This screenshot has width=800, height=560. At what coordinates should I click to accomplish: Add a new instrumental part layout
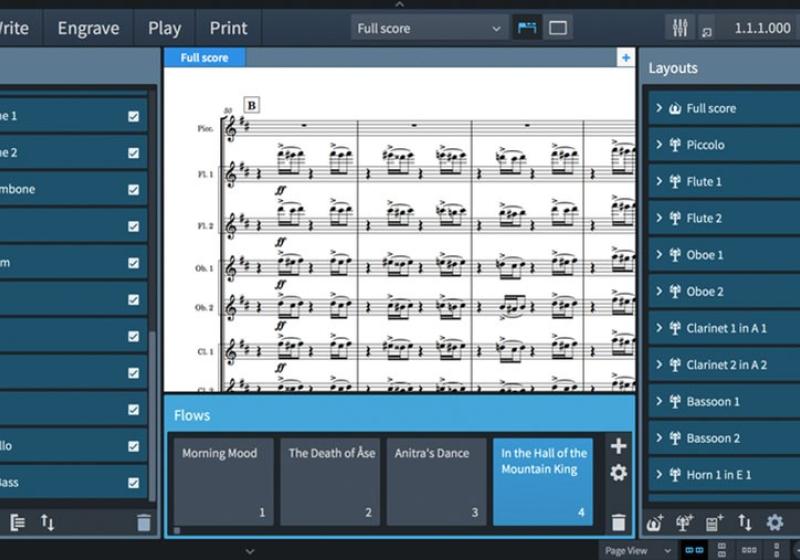[x=685, y=522]
